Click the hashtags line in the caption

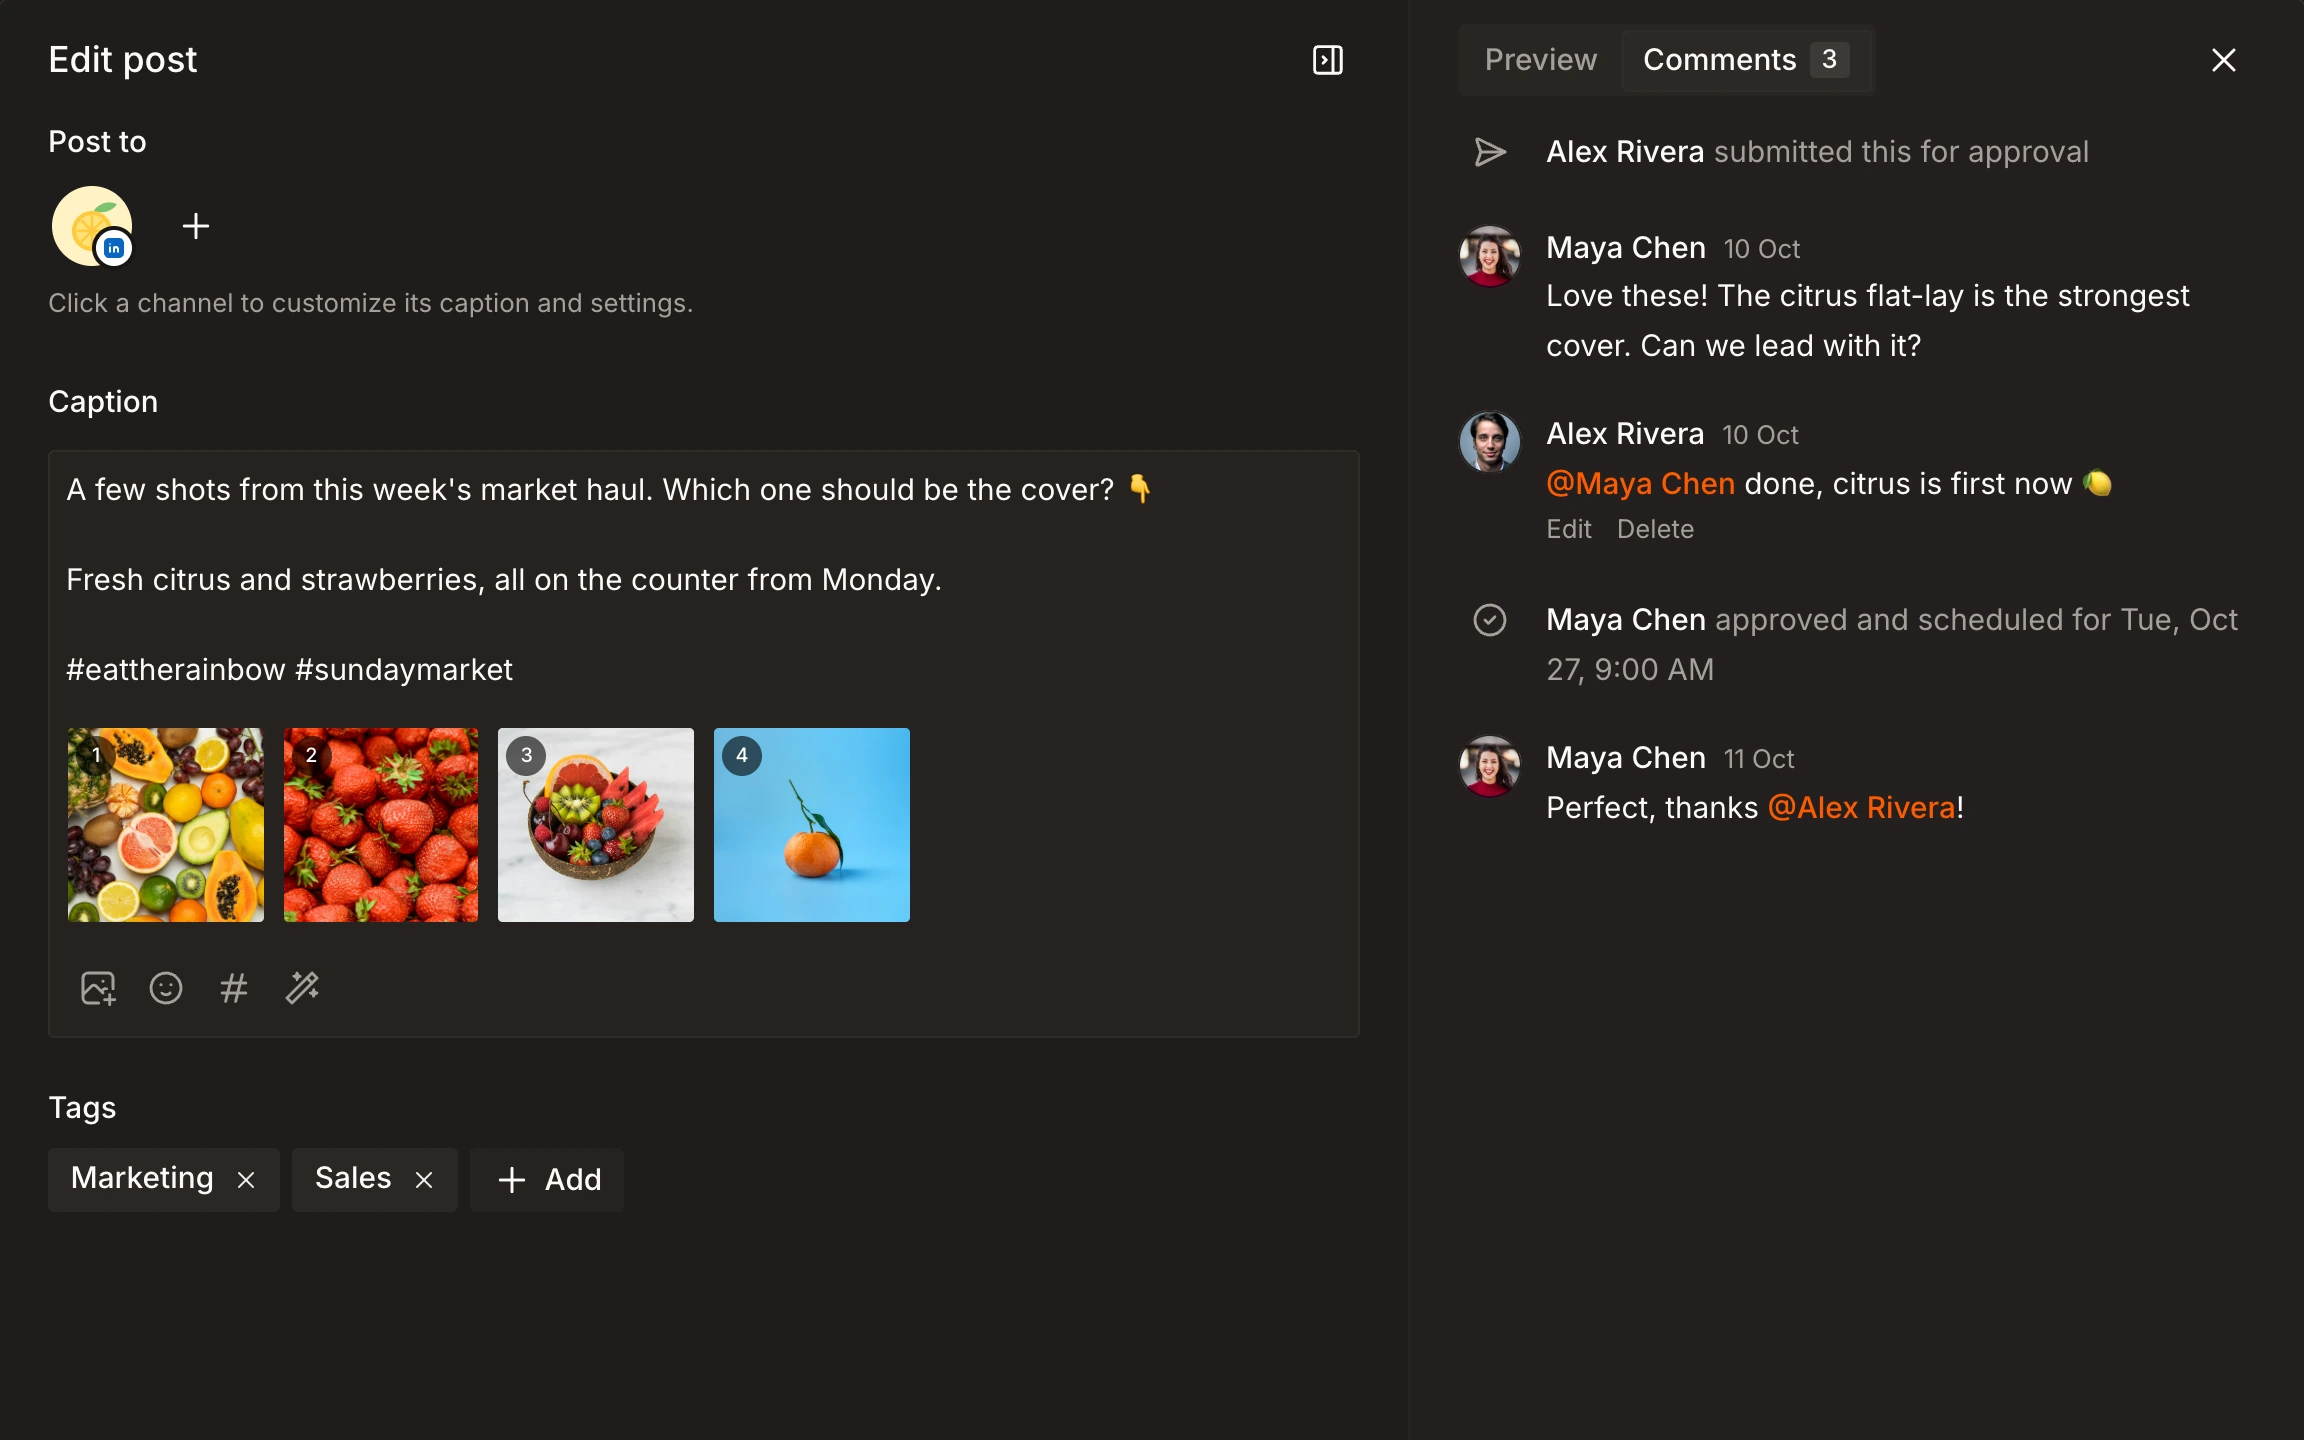(289, 670)
